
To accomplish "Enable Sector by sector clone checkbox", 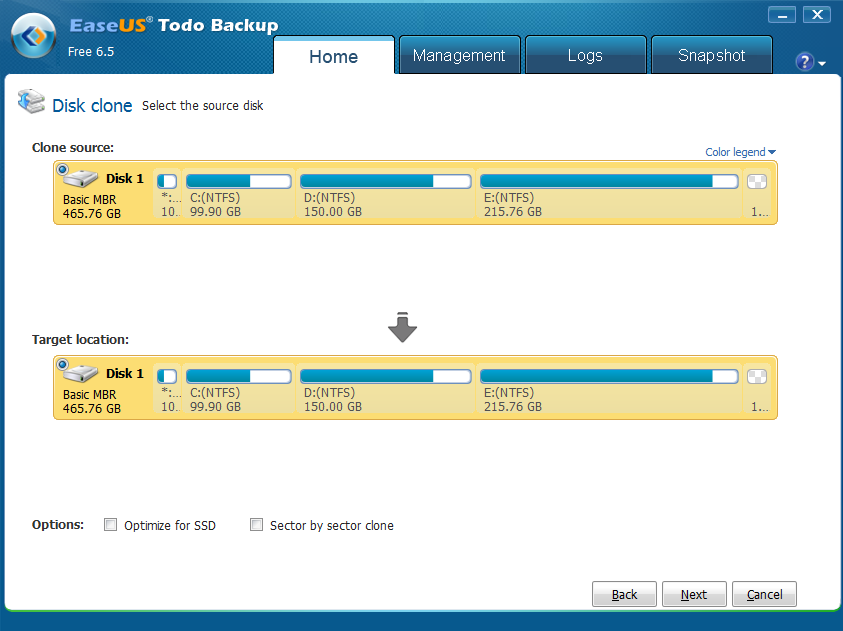I will [256, 525].
